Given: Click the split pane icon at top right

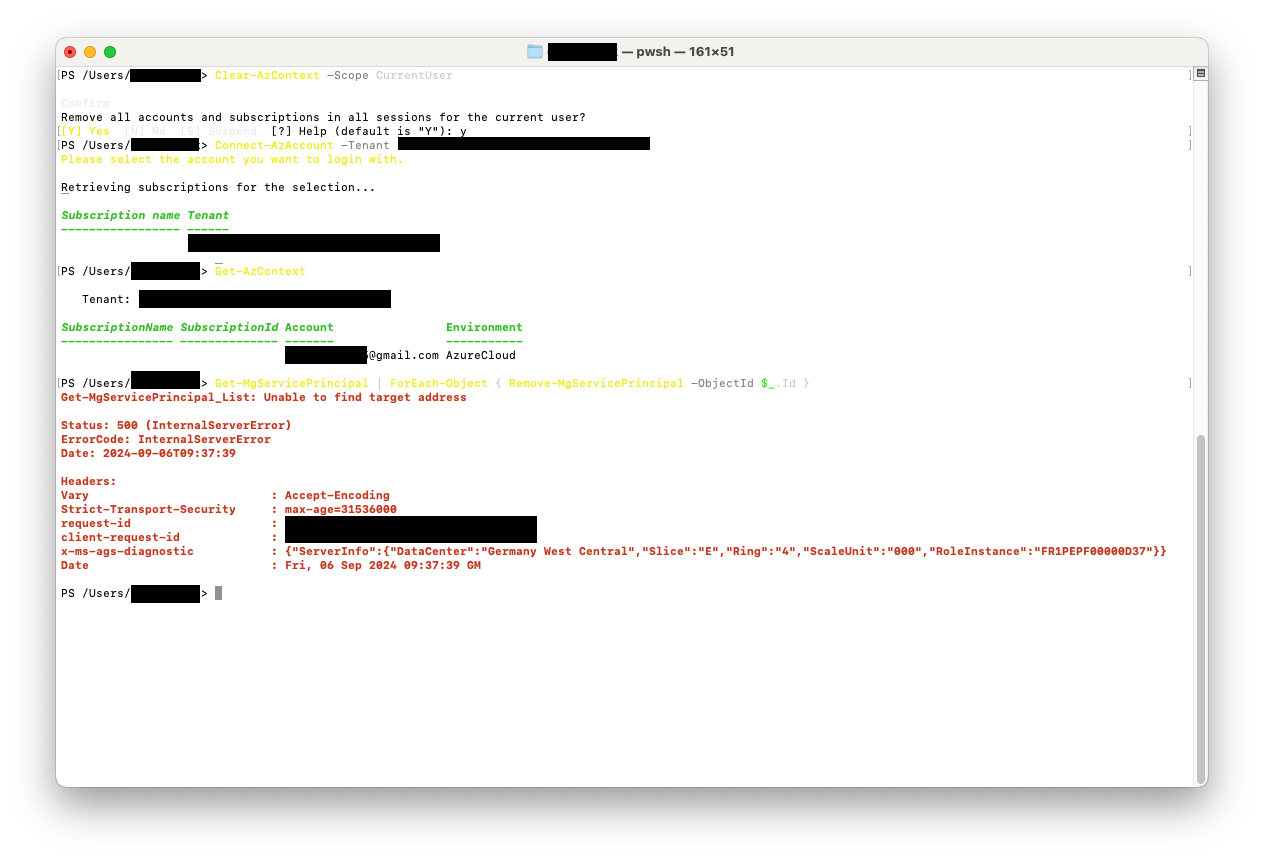Looking at the screenshot, I should coord(1201,74).
